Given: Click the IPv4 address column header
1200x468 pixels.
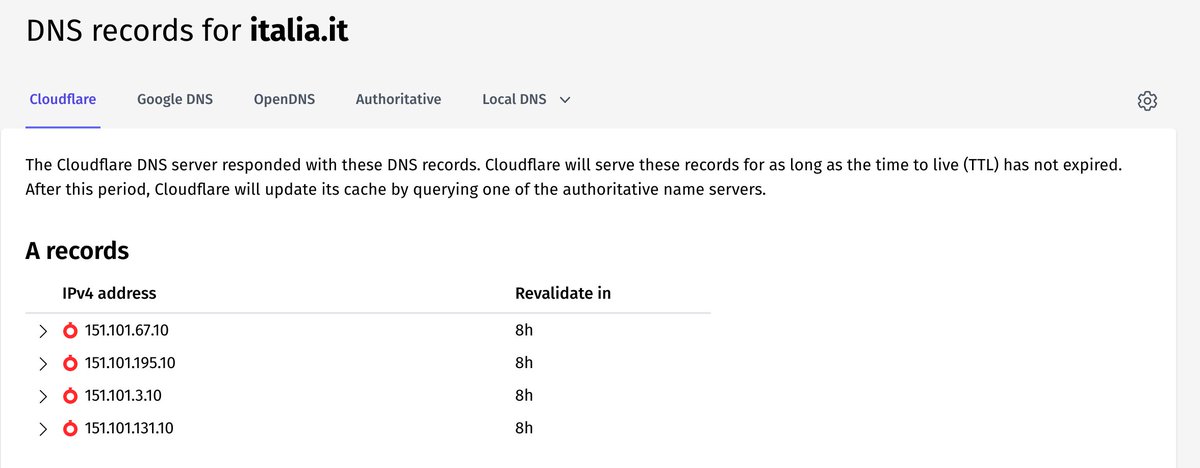Looking at the screenshot, I should click(109, 293).
